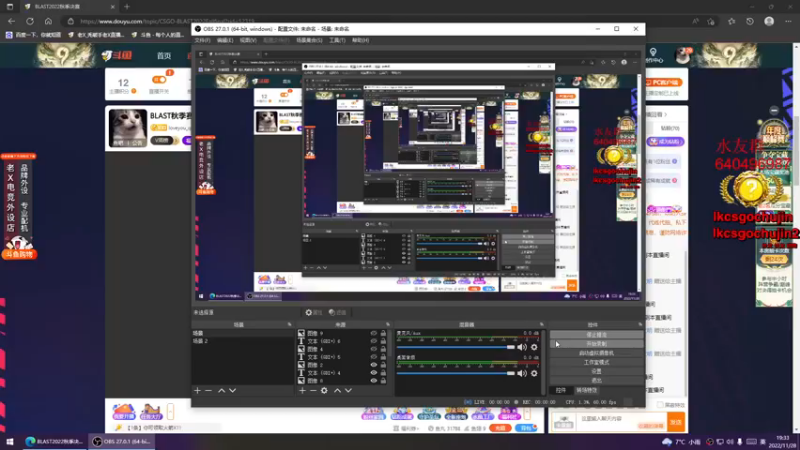This screenshot has width=800, height=450.
Task: Enable 工作室模式 button
Action: [x=596, y=362]
